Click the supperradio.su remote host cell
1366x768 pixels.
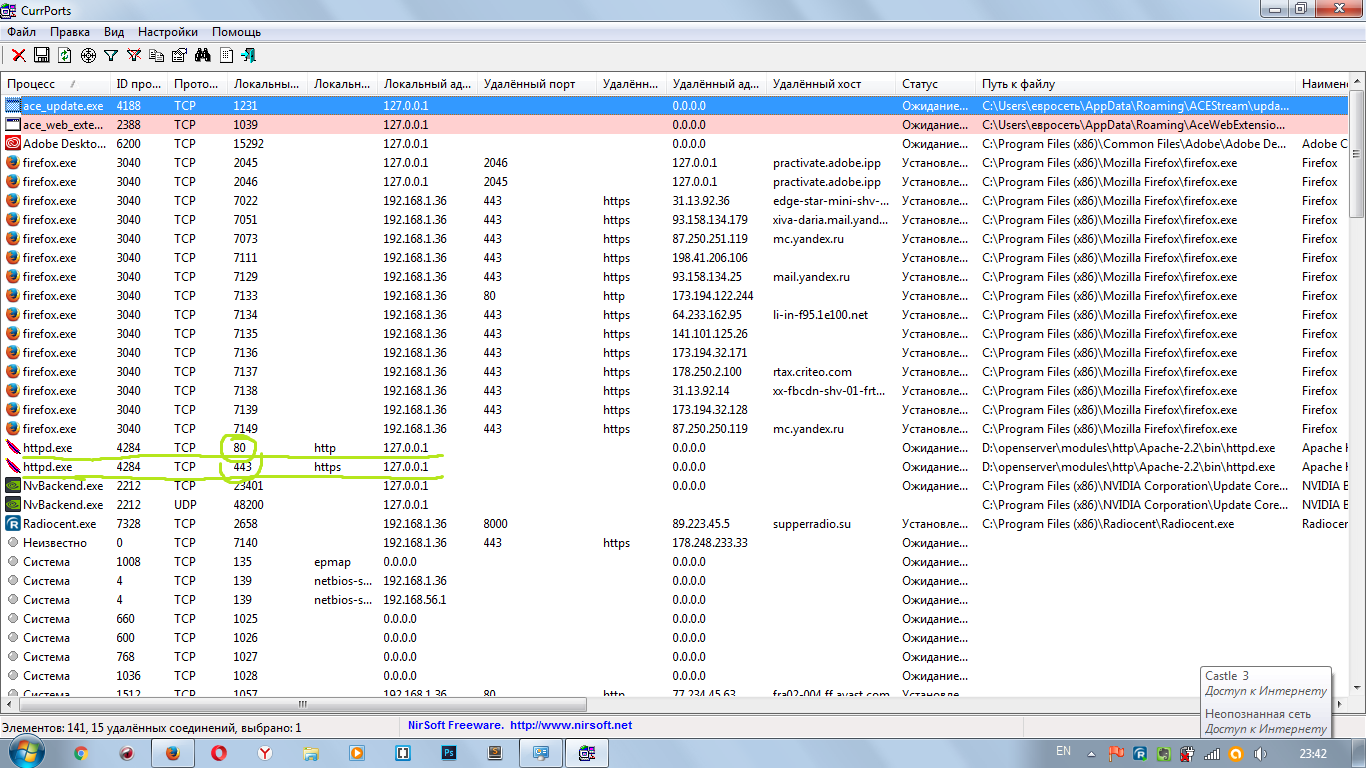pyautogui.click(x=811, y=523)
